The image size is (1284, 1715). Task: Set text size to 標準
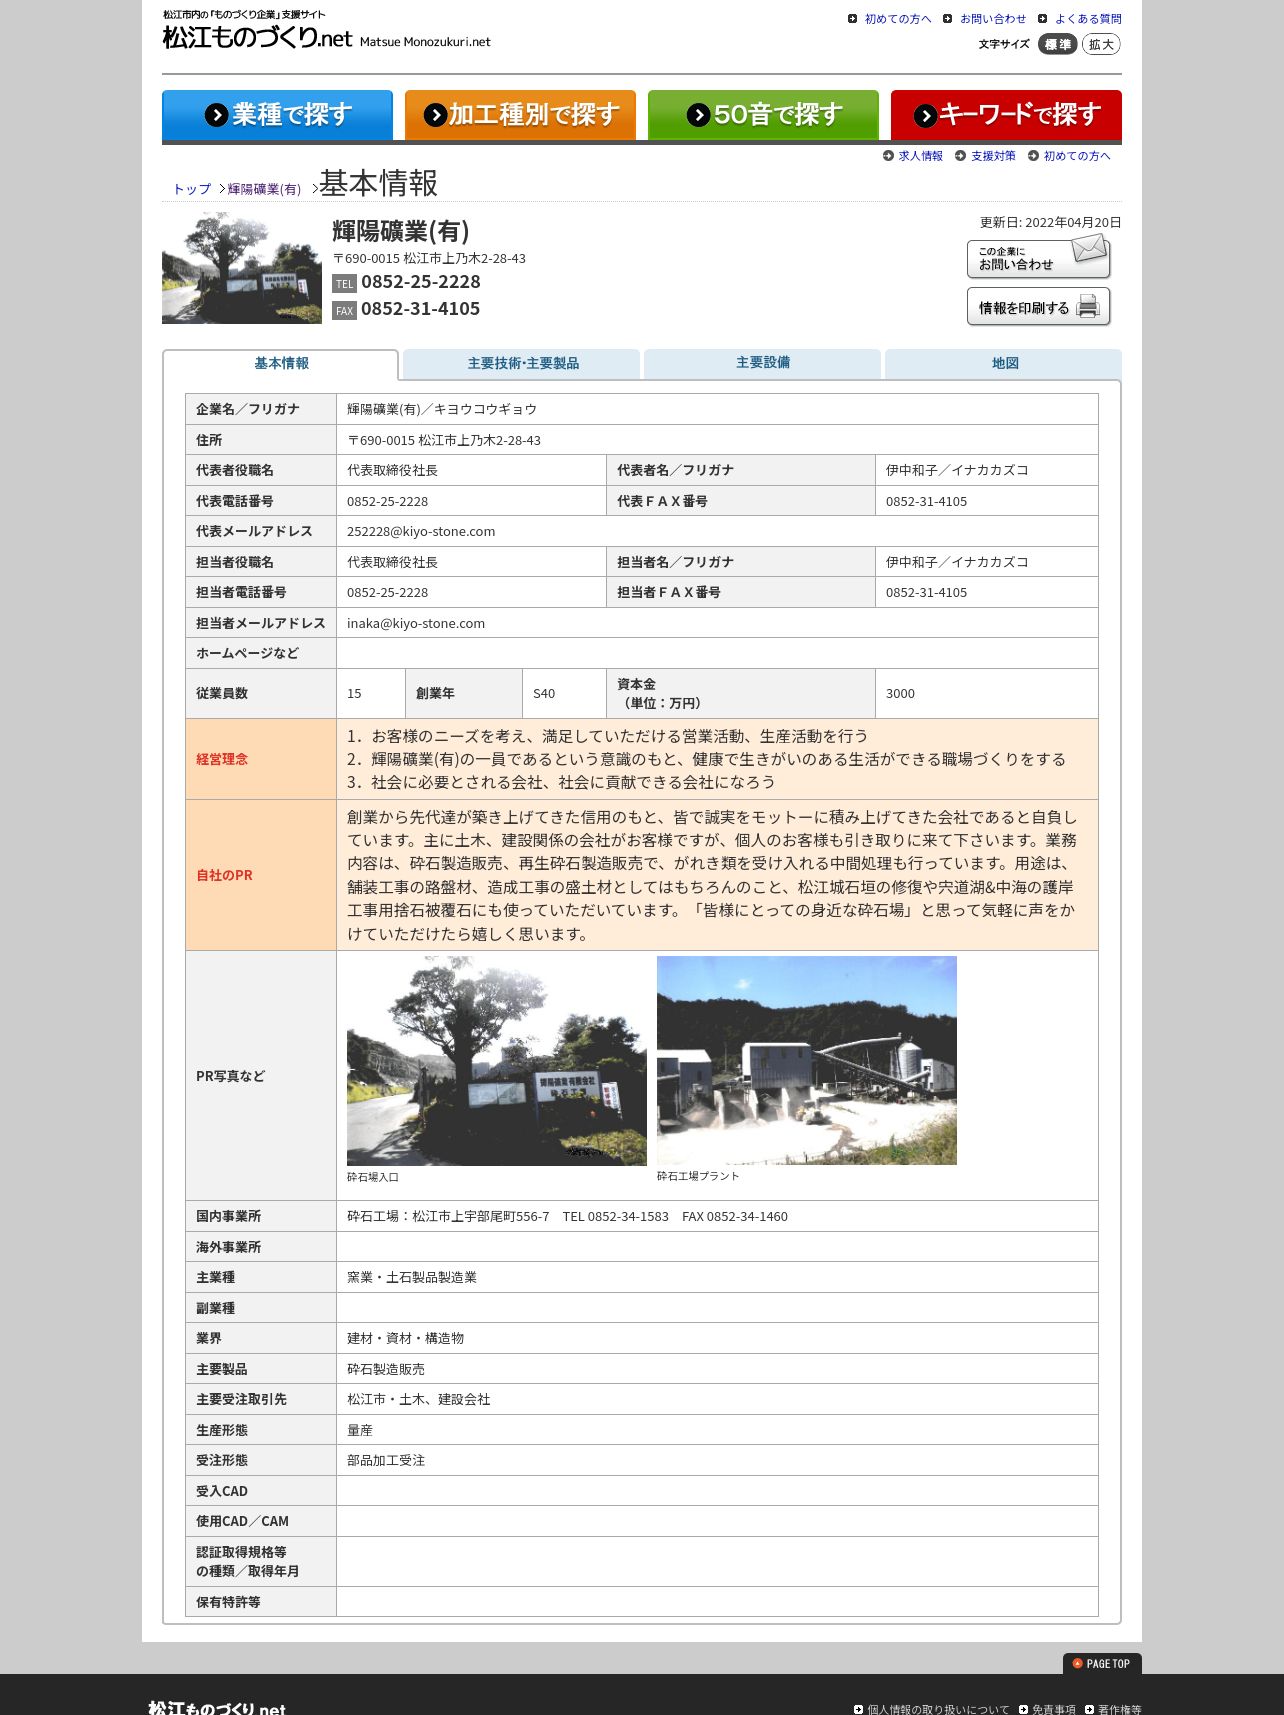coord(1057,44)
